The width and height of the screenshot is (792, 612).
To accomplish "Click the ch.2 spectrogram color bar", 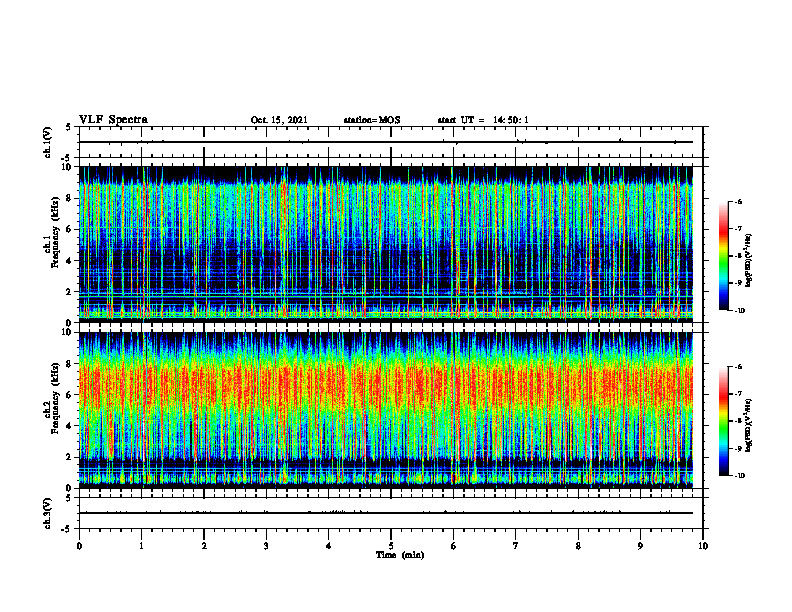I will [724, 421].
